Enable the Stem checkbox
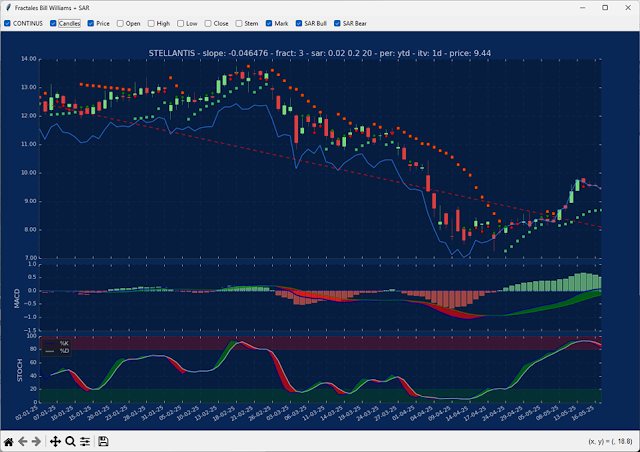 click(239, 22)
